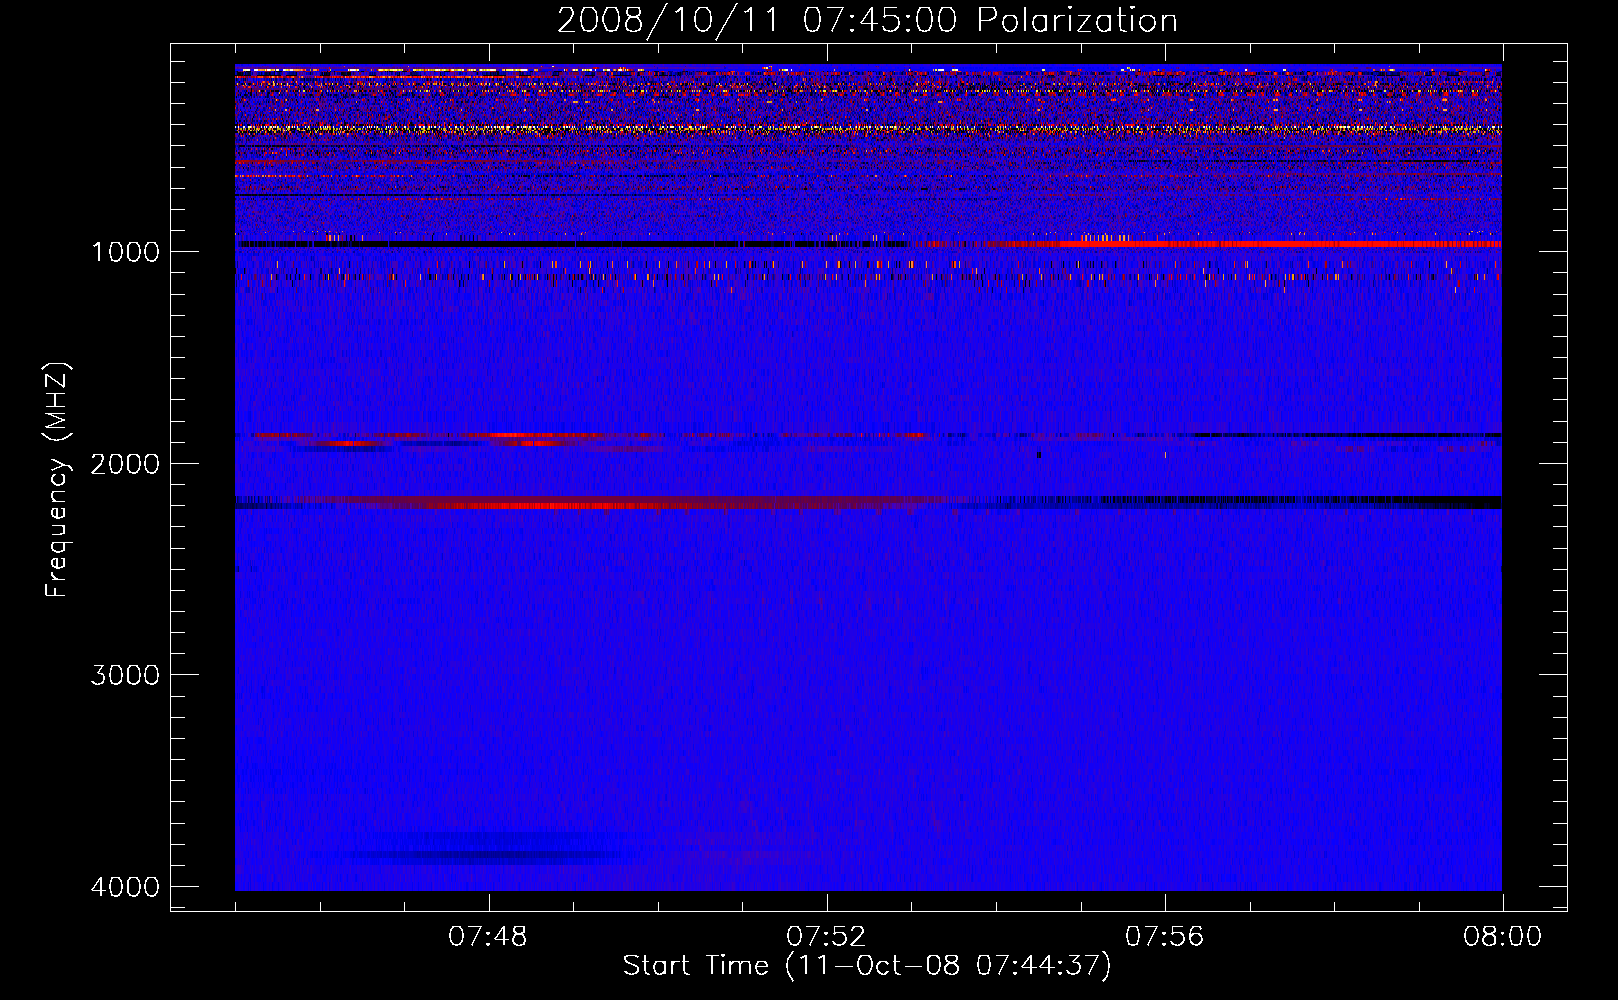Select the 1000 frequency tick label
Image resolution: width=1618 pixels, height=1000 pixels.
(125, 251)
